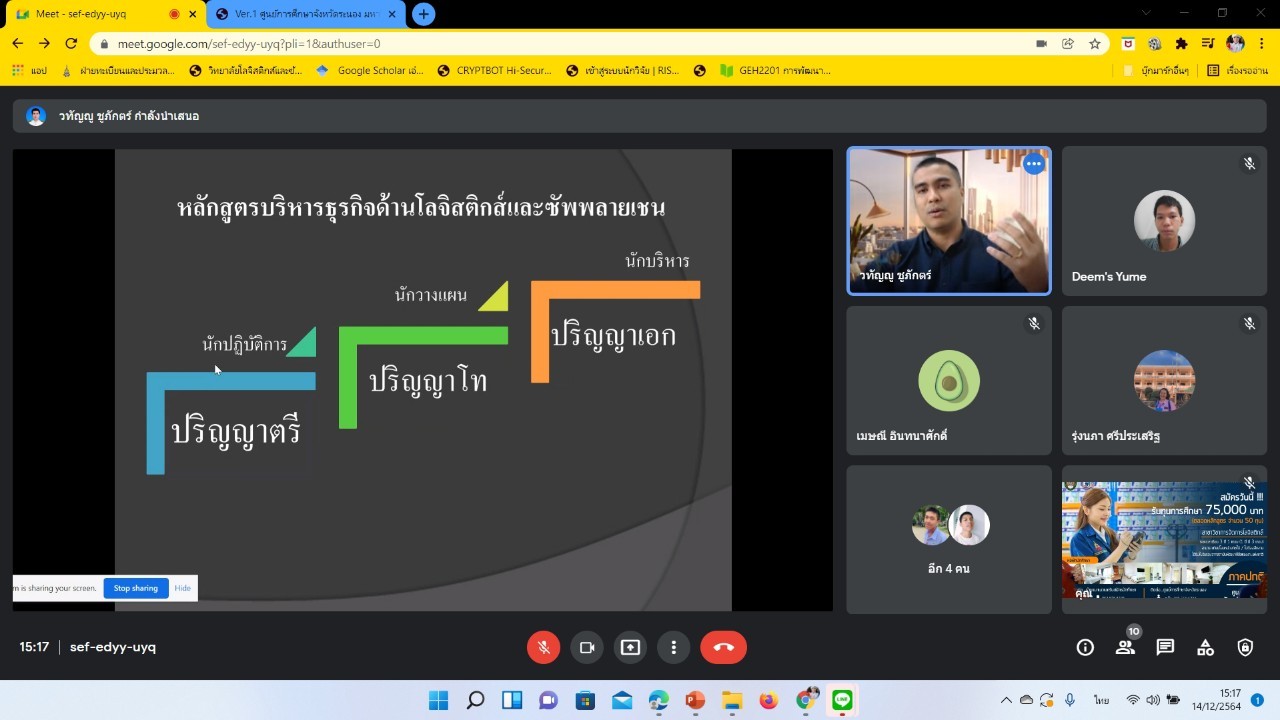Open a new browser tab

click(424, 14)
